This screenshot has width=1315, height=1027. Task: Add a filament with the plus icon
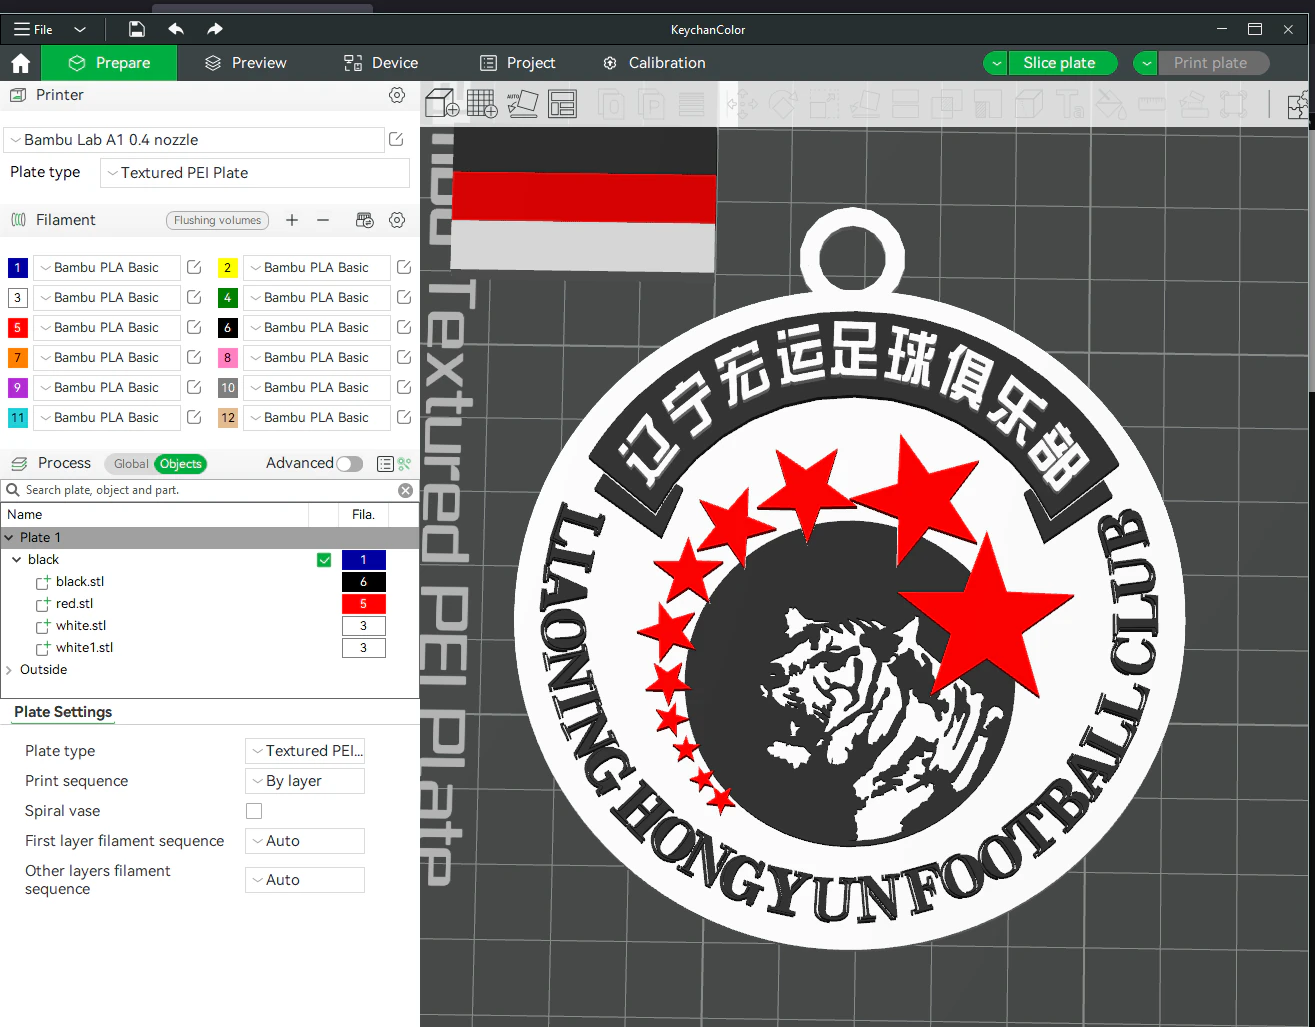[292, 220]
